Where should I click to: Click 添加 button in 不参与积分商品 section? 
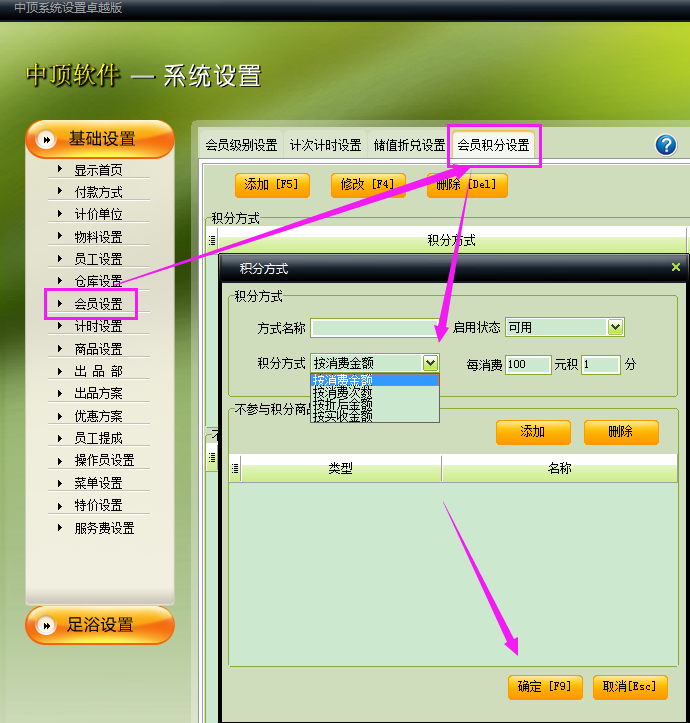click(x=533, y=432)
